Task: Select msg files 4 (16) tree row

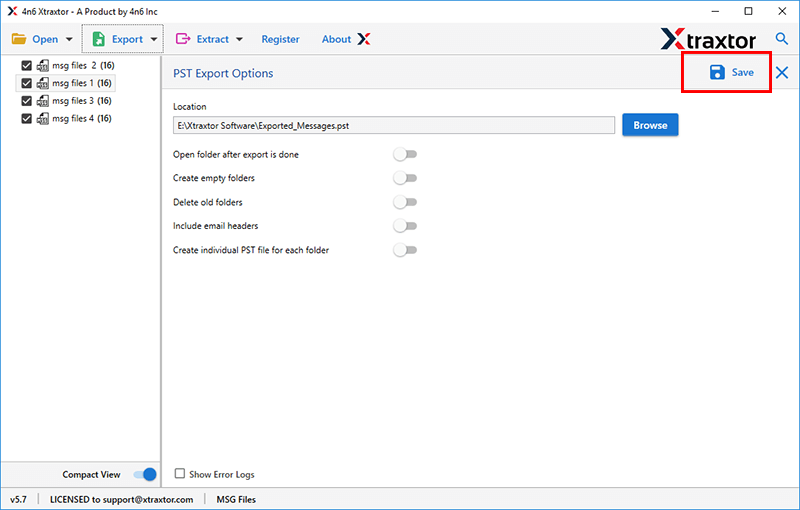Action: click(x=66, y=118)
